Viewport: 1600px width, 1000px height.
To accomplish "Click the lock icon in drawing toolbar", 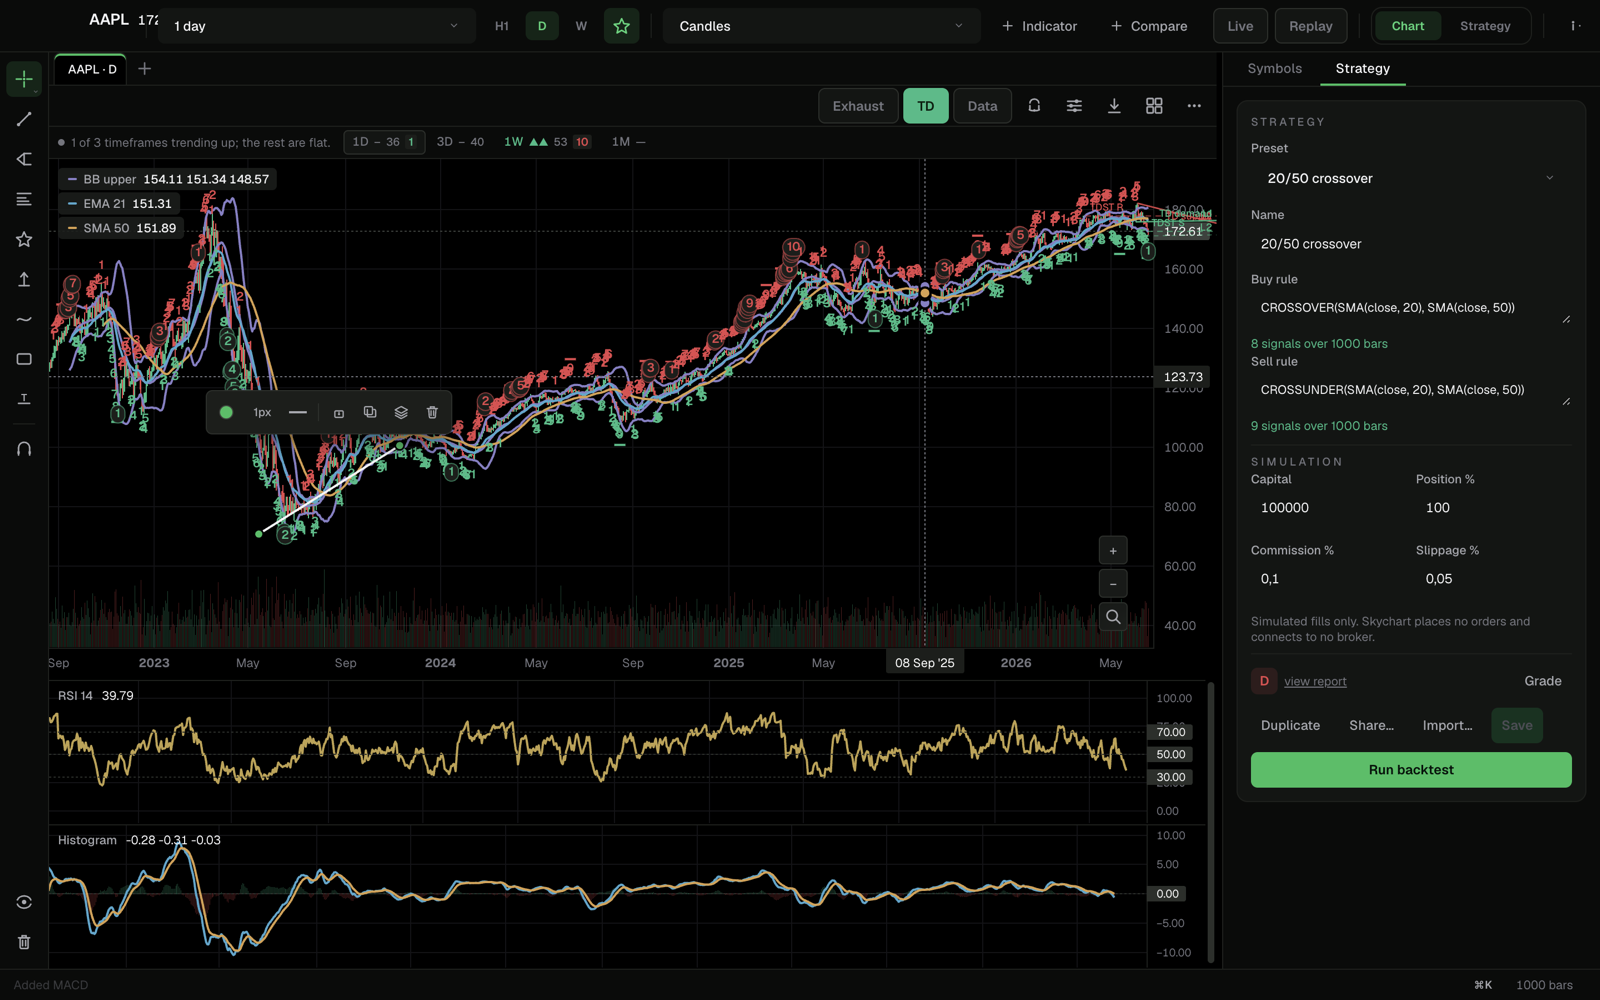I will pos(339,413).
